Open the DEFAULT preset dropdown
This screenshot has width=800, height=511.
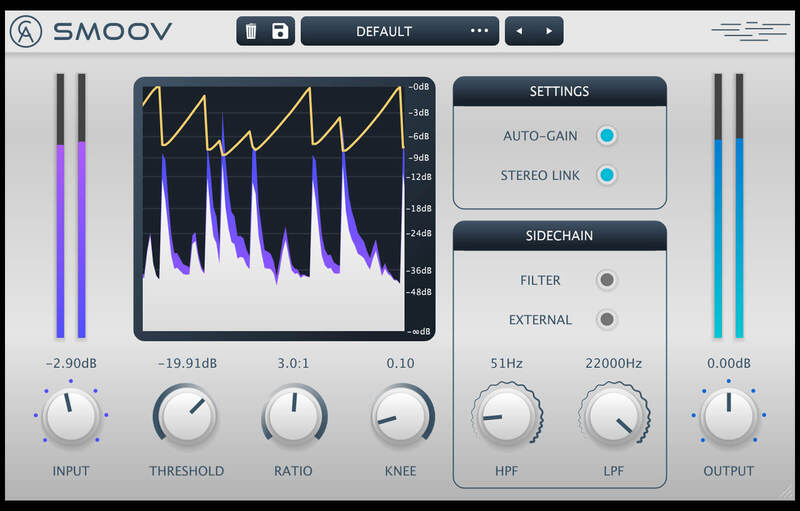tap(399, 31)
